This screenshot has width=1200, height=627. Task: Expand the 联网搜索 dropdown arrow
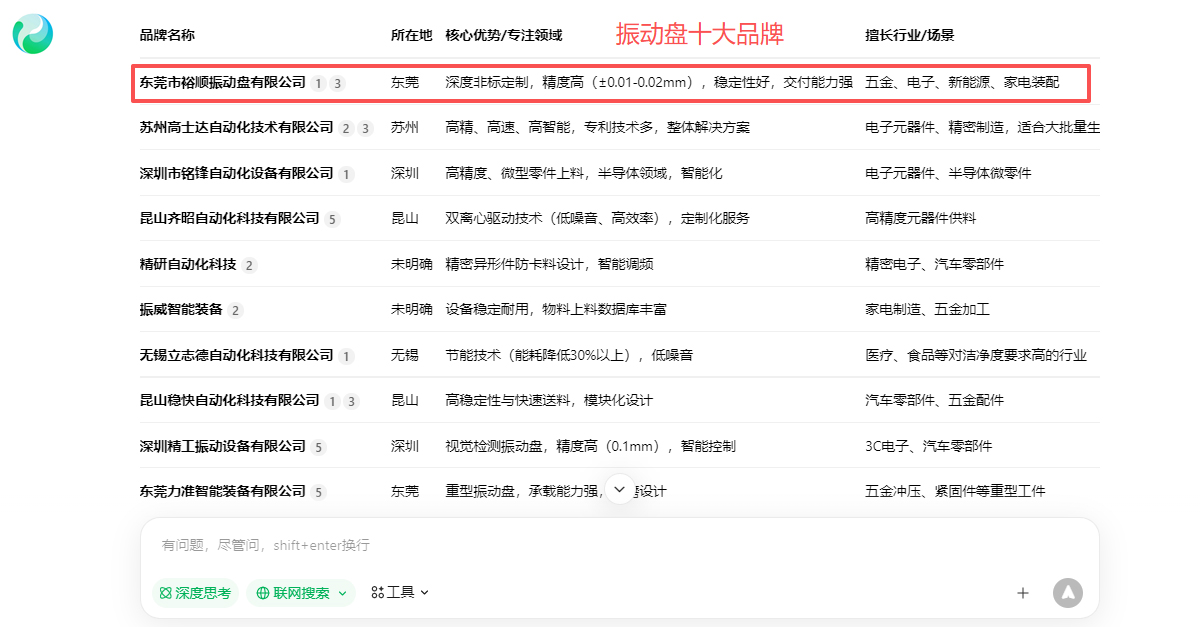point(342,593)
